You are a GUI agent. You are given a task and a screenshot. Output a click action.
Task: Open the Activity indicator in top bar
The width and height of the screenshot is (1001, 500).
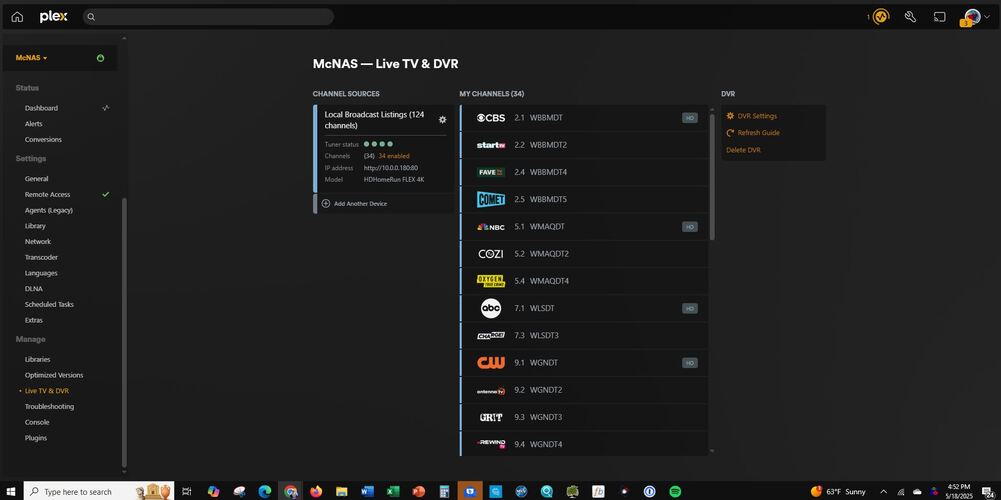point(881,17)
